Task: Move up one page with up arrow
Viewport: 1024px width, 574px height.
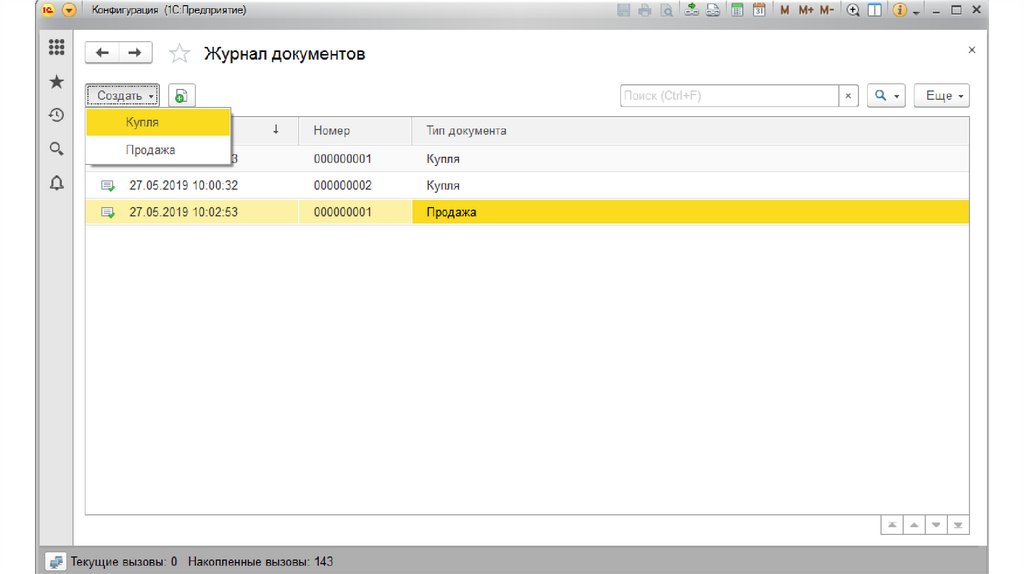Action: pos(914,525)
